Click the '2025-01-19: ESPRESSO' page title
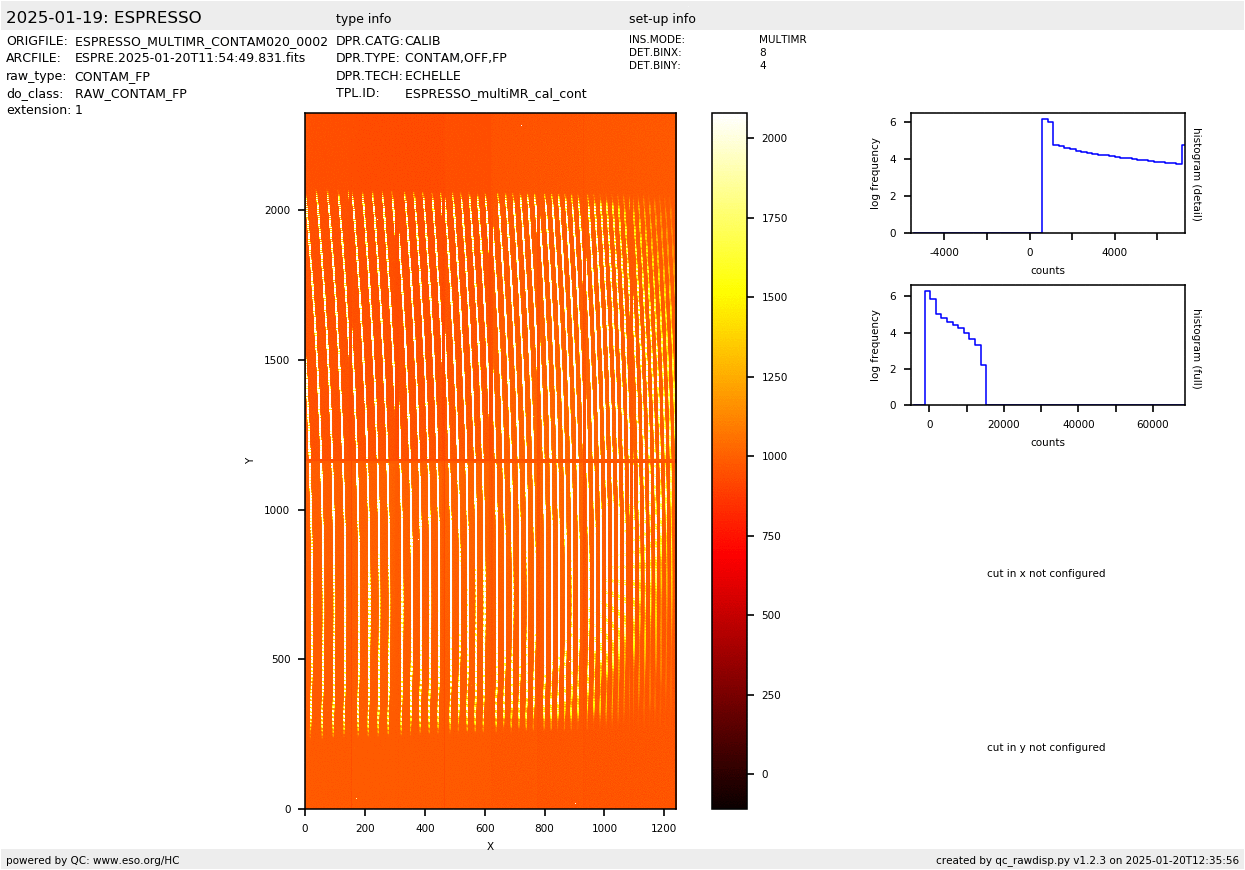The height and width of the screenshot is (870, 1245). pyautogui.click(x=104, y=18)
